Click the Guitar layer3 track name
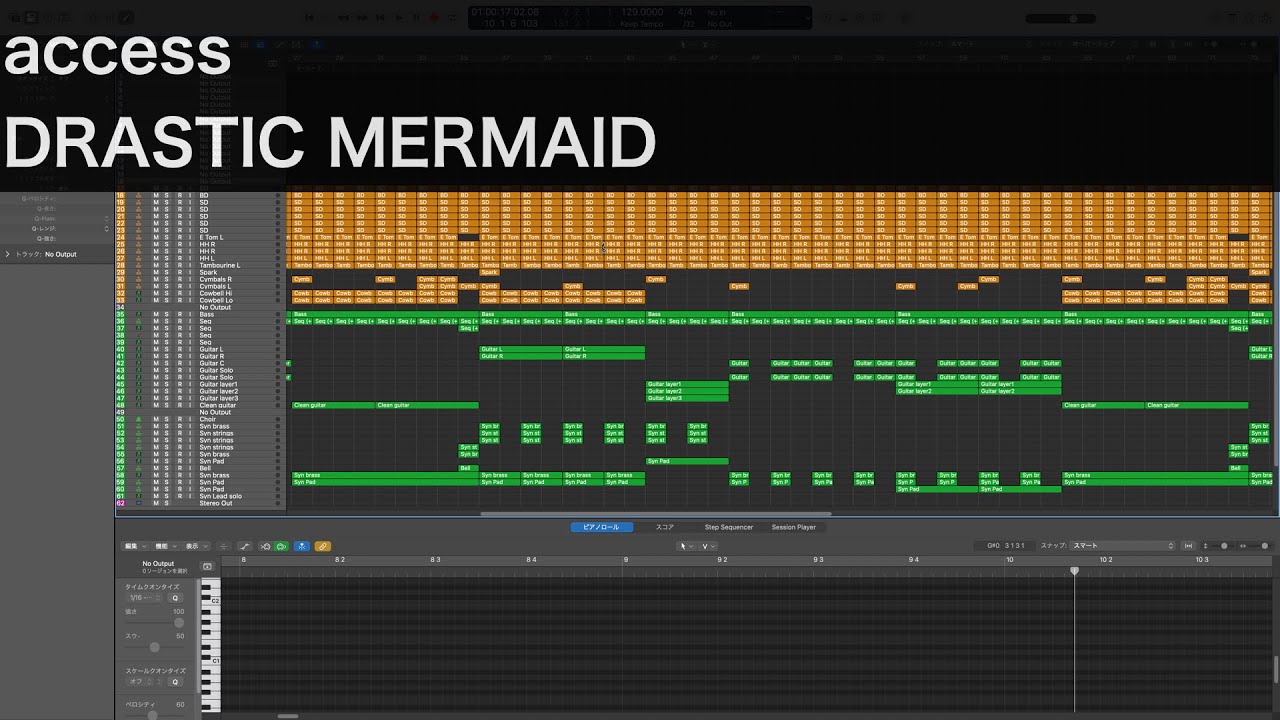 click(x=219, y=398)
